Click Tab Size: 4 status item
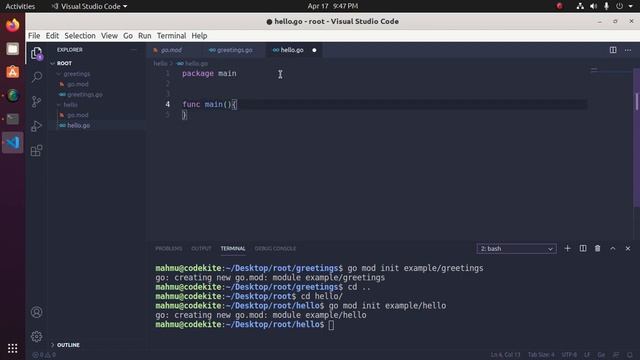The image size is (640, 360). click(541, 355)
